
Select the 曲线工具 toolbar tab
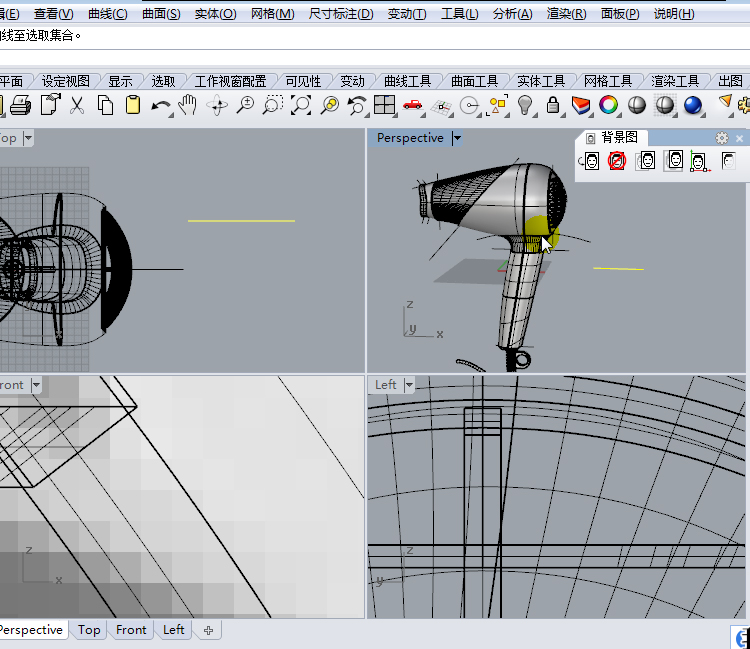pos(407,81)
